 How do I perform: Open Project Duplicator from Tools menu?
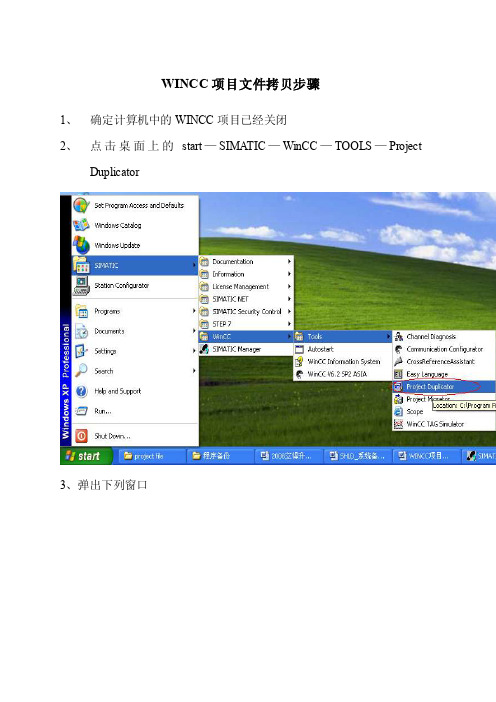tap(444, 386)
